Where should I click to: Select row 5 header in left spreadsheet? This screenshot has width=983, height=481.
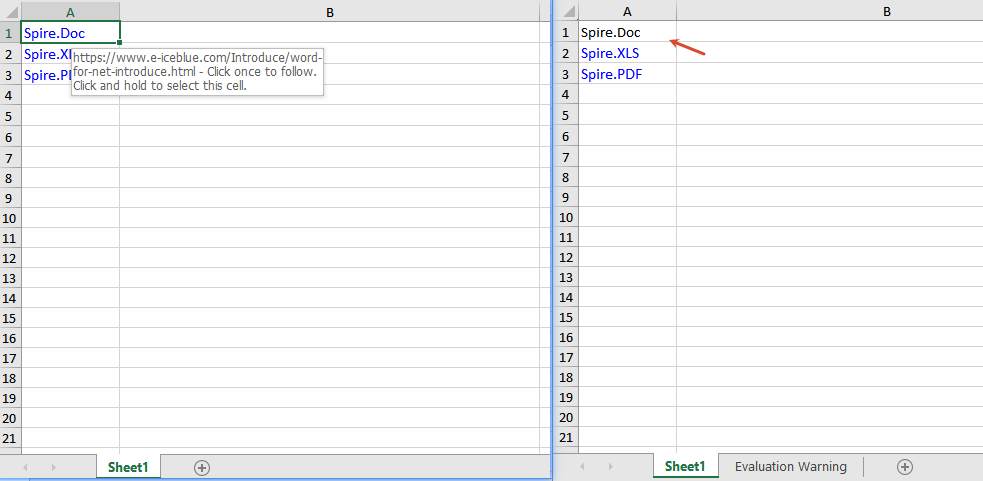click(x=10, y=116)
